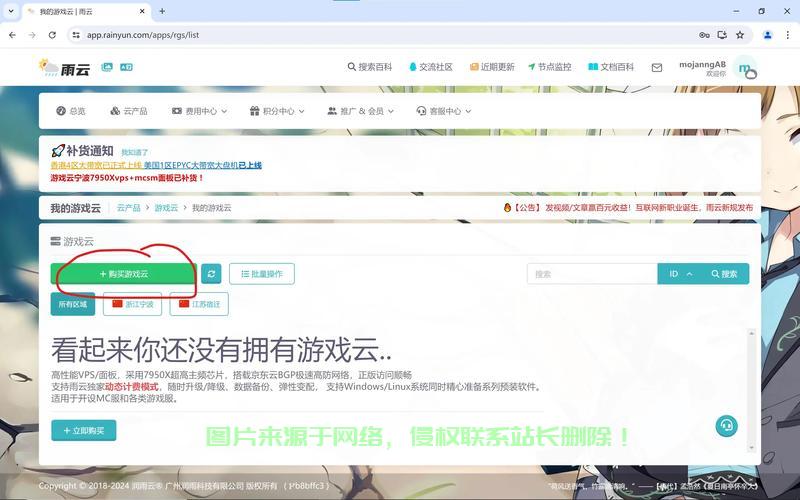
Task: Open the tab search dropdown arrow
Action: tap(11, 11)
